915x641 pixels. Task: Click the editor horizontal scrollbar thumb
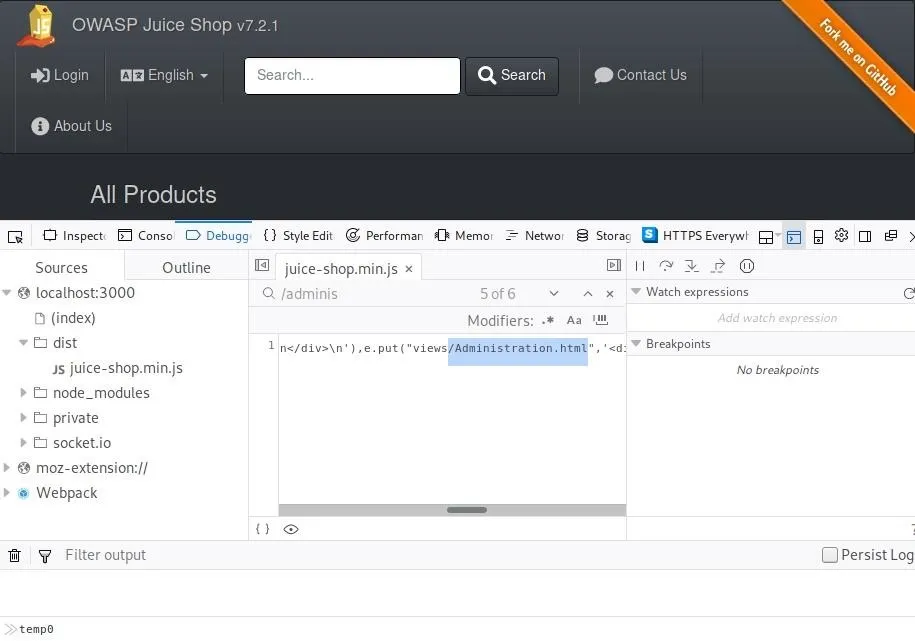click(467, 510)
